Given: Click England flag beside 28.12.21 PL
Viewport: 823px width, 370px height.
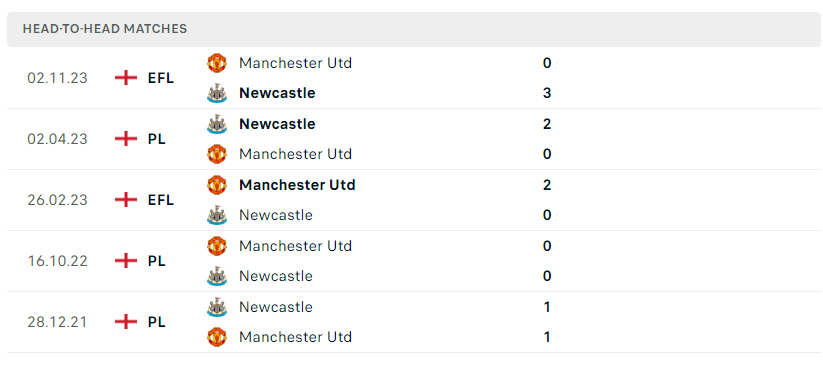Looking at the screenshot, I should [126, 322].
